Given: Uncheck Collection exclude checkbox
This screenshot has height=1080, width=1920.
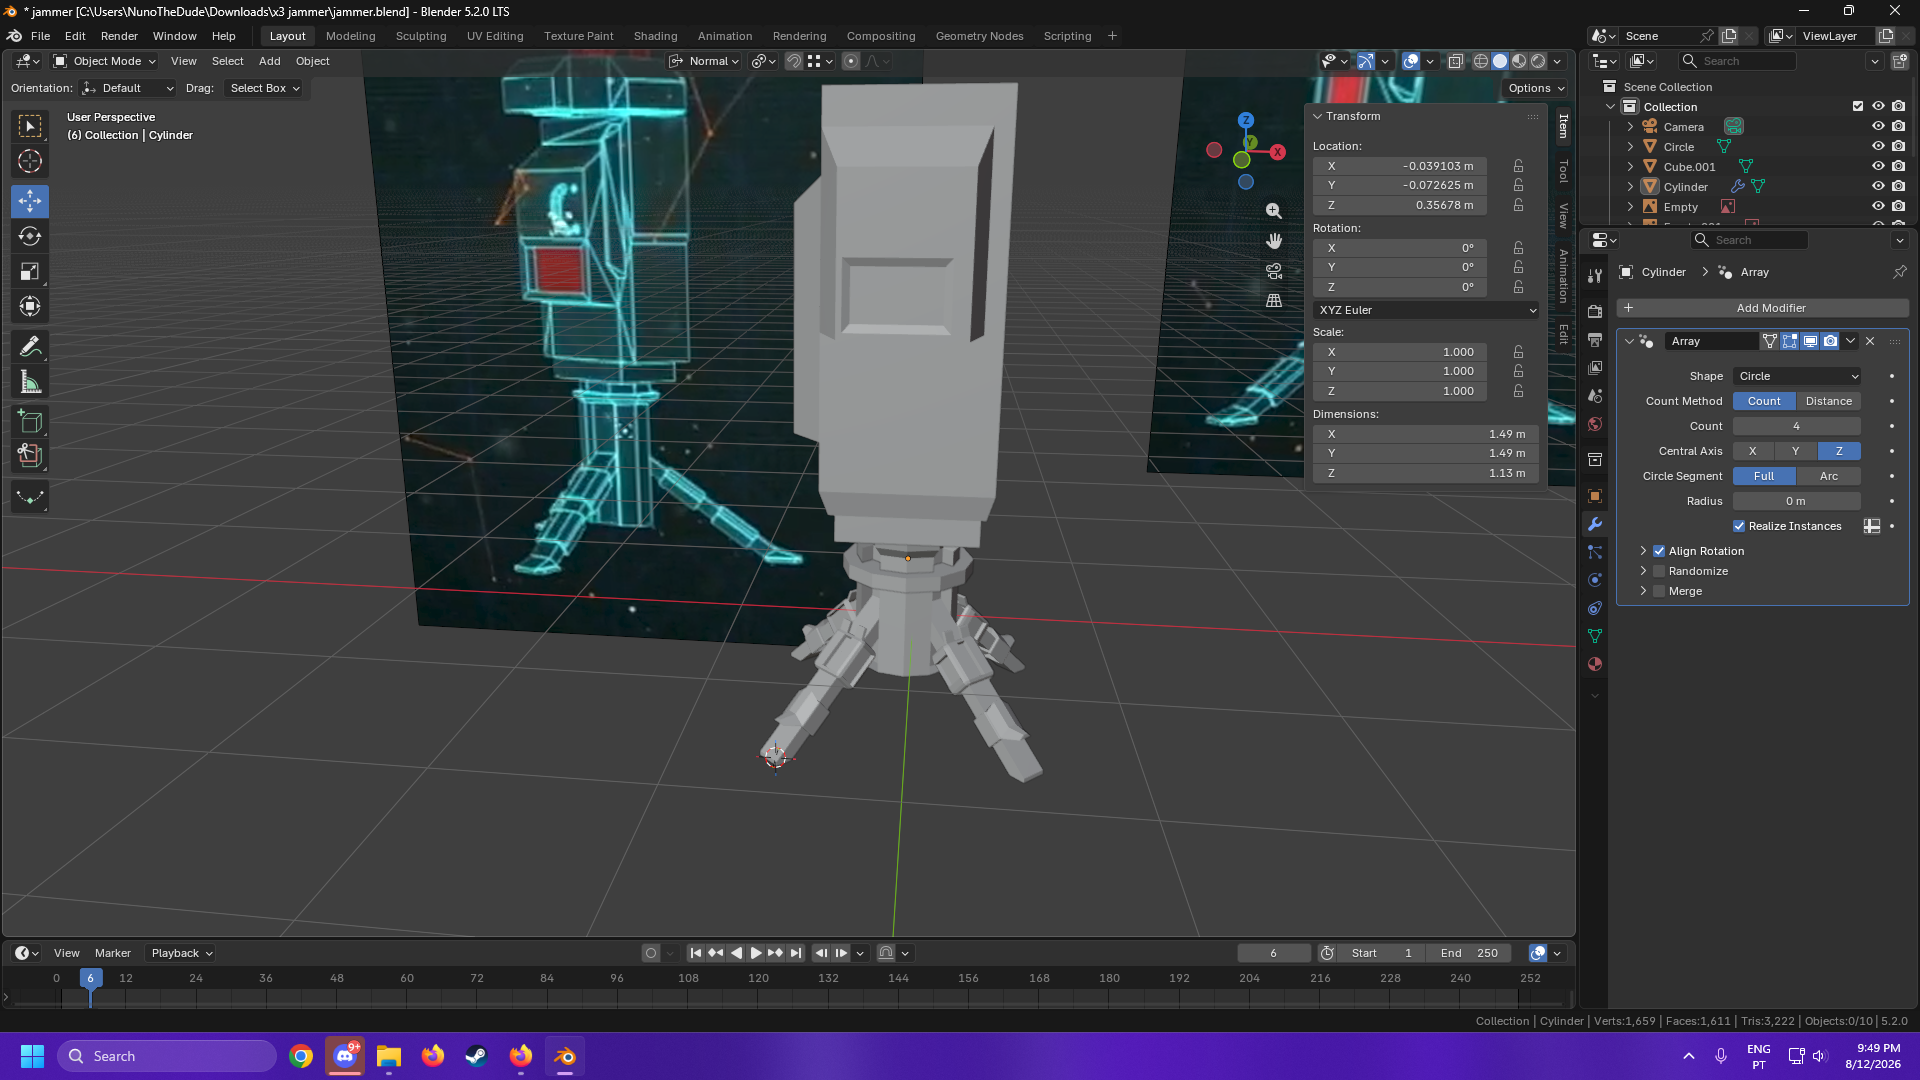Looking at the screenshot, I should [x=1858, y=107].
